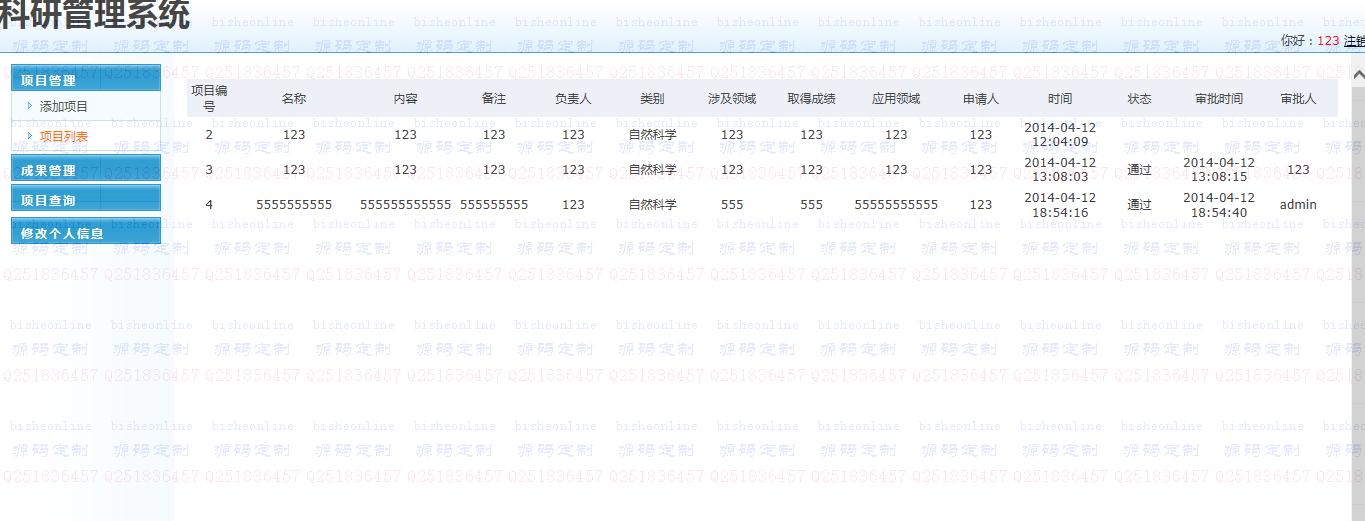Click the 涉及领域 column header
This screenshot has width=1365, height=521.
pyautogui.click(x=732, y=98)
